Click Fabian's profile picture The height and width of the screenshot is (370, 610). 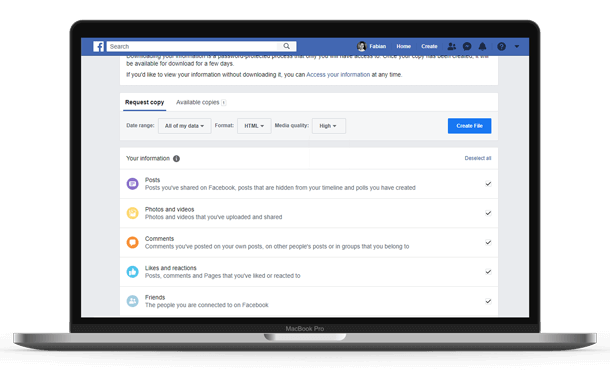(361, 46)
